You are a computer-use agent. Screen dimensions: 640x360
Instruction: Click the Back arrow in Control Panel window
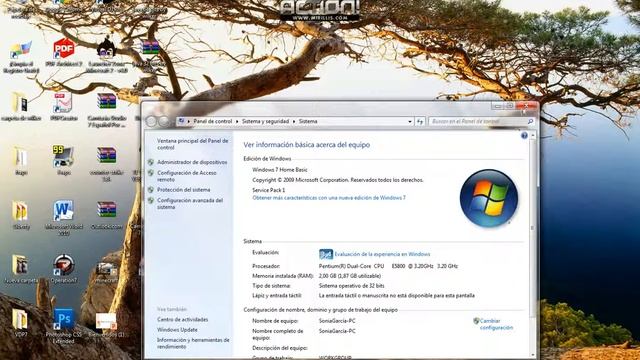coord(151,121)
